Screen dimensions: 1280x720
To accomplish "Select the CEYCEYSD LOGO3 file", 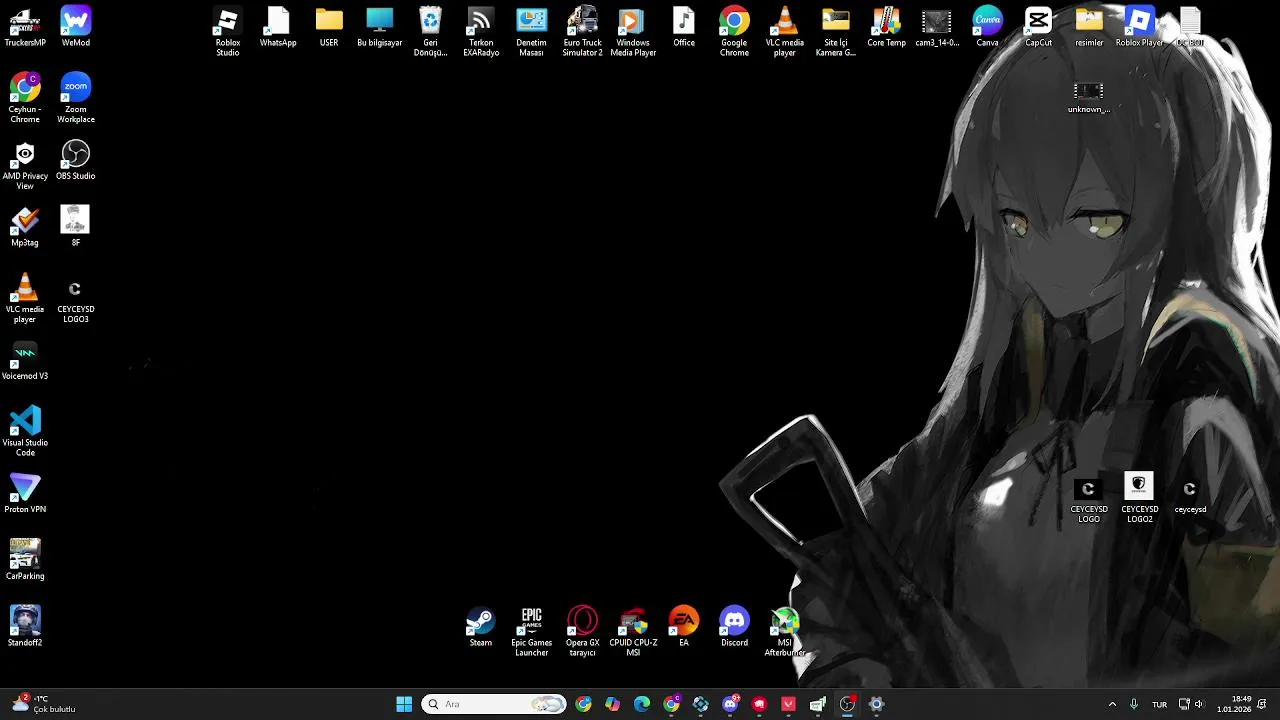I will pyautogui.click(x=76, y=300).
